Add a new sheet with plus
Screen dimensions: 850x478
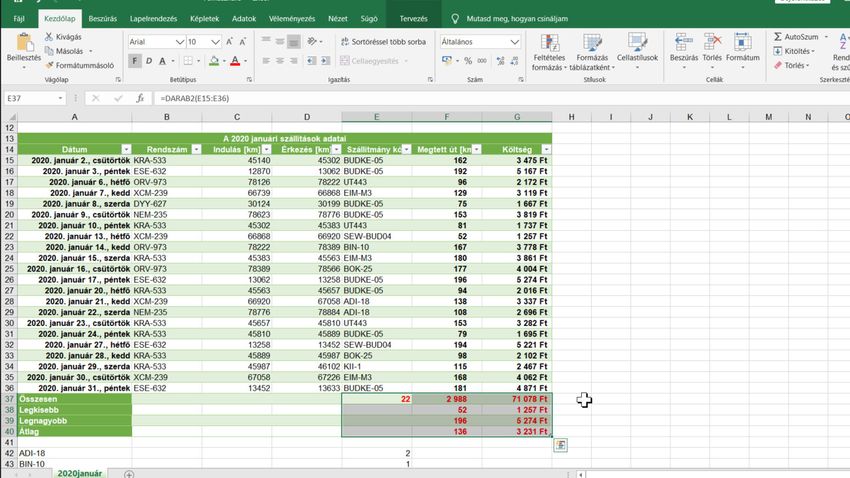128,474
